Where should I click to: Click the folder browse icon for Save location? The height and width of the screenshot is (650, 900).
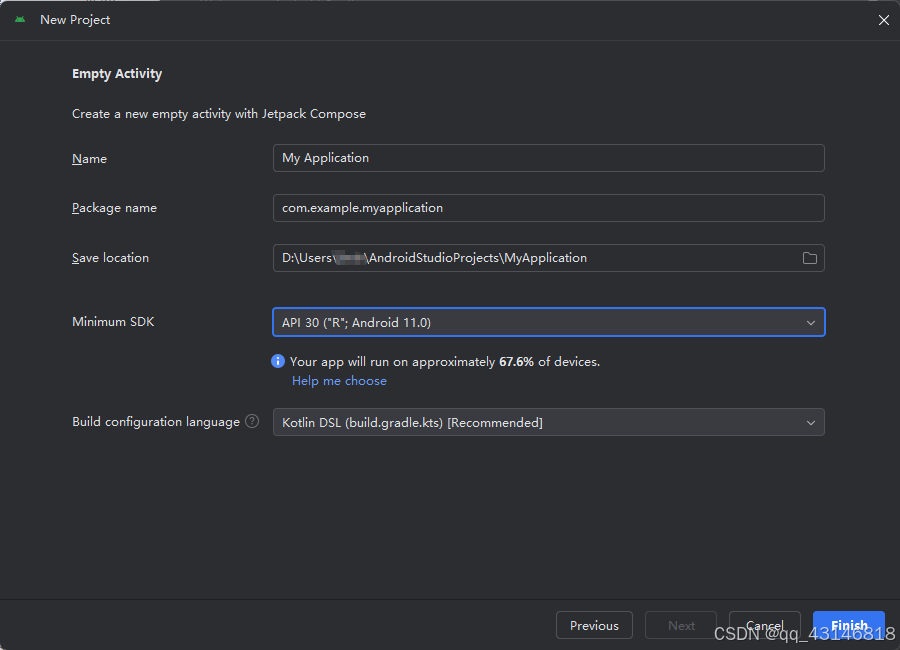pos(810,258)
